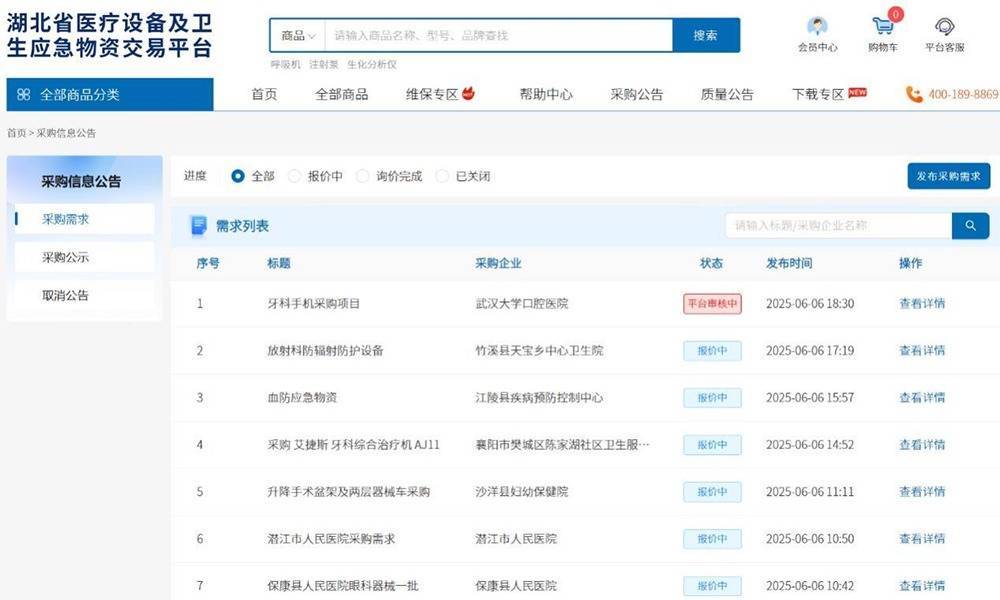Open 全部商品 navigation item
The image size is (1000, 600).
tap(341, 94)
